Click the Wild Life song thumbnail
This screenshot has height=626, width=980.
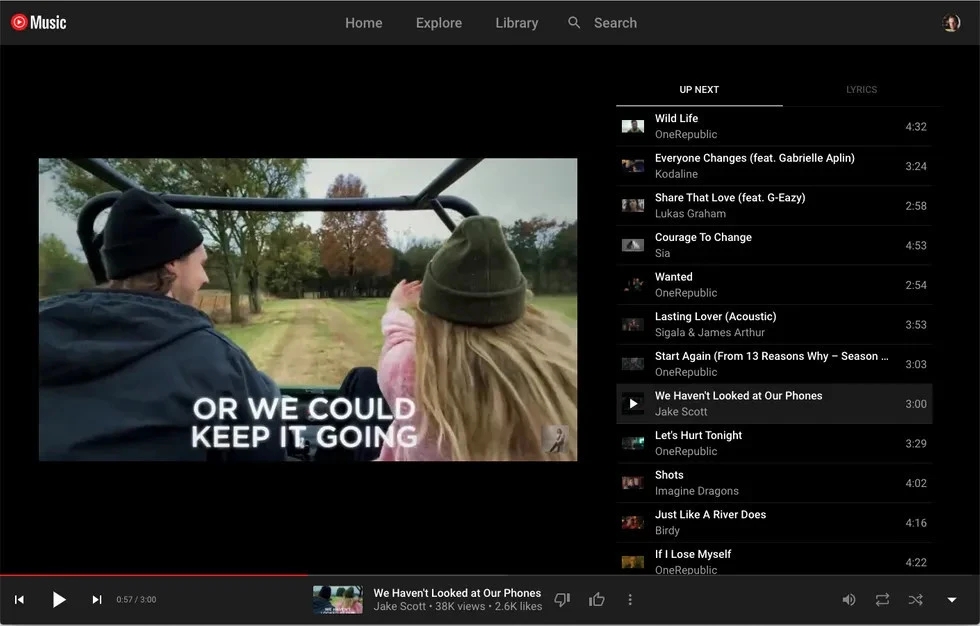[632, 127]
